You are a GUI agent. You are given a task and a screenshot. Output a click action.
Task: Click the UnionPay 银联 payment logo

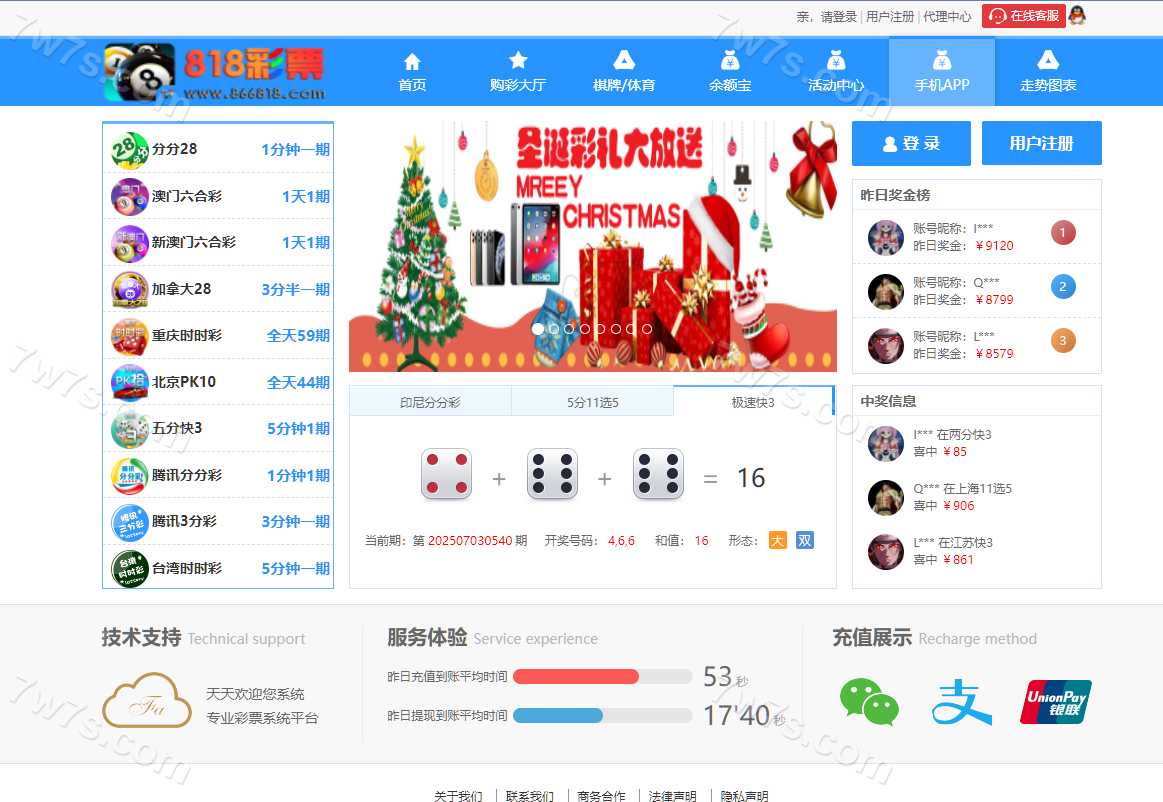(x=1055, y=702)
